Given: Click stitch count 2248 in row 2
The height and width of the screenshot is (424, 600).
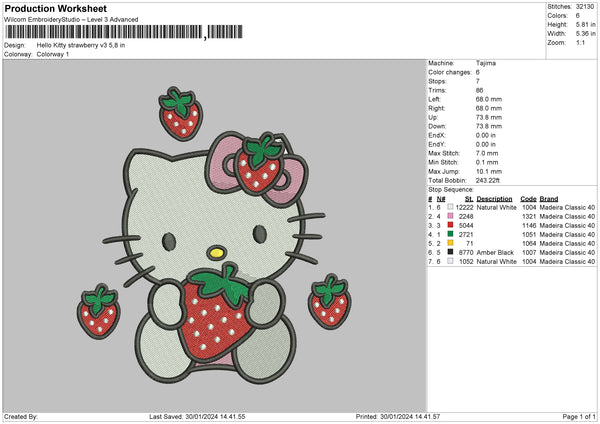Looking at the screenshot, I should coord(466,217).
